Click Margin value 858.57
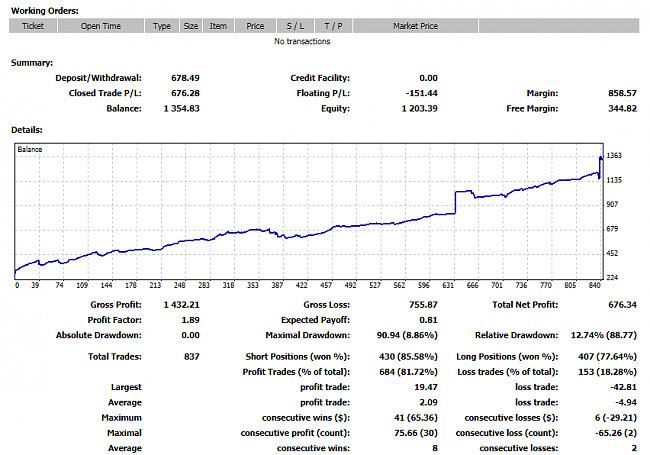 622,93
